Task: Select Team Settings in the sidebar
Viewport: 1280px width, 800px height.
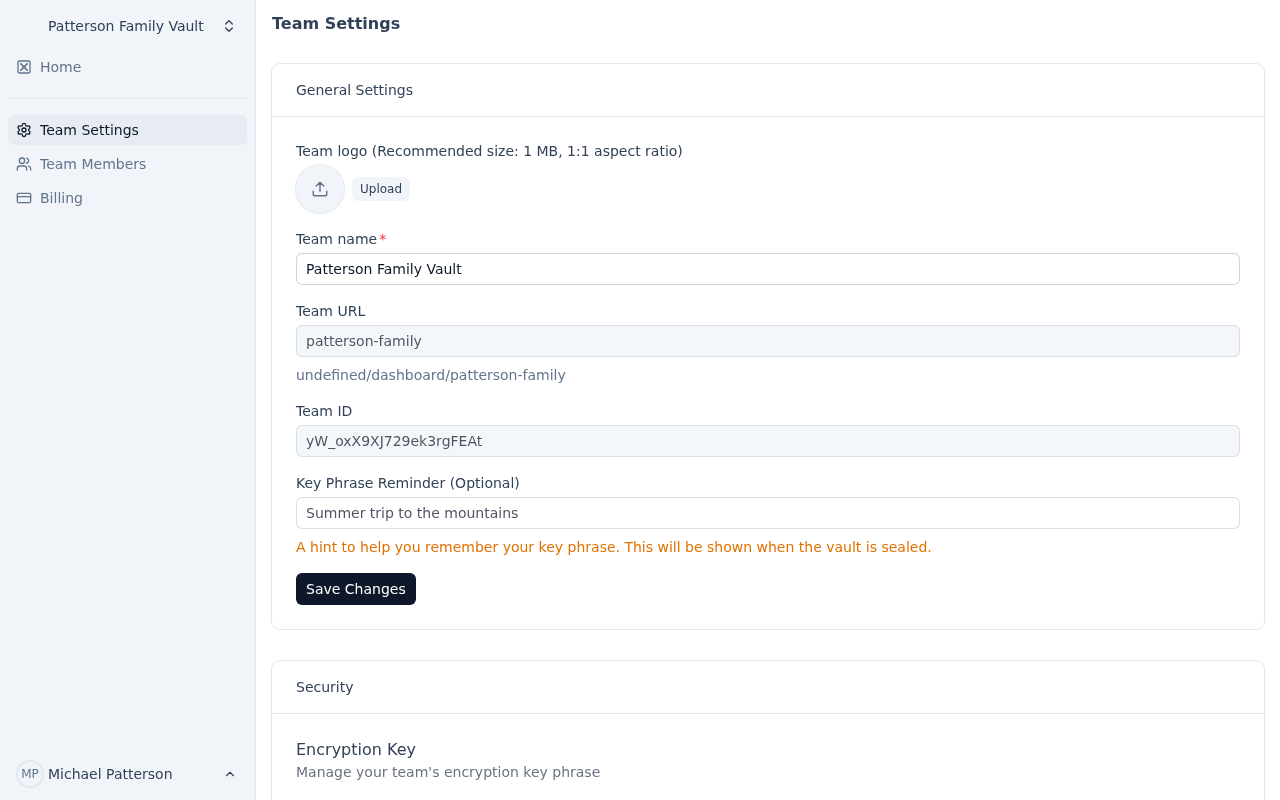Action: pos(90,130)
